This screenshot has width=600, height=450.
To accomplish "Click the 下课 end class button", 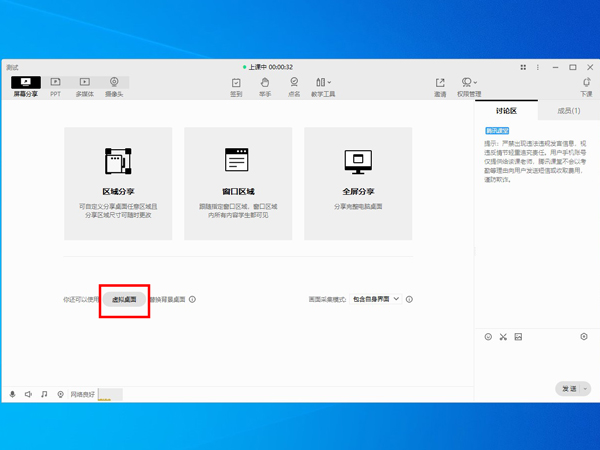I will tap(586, 86).
